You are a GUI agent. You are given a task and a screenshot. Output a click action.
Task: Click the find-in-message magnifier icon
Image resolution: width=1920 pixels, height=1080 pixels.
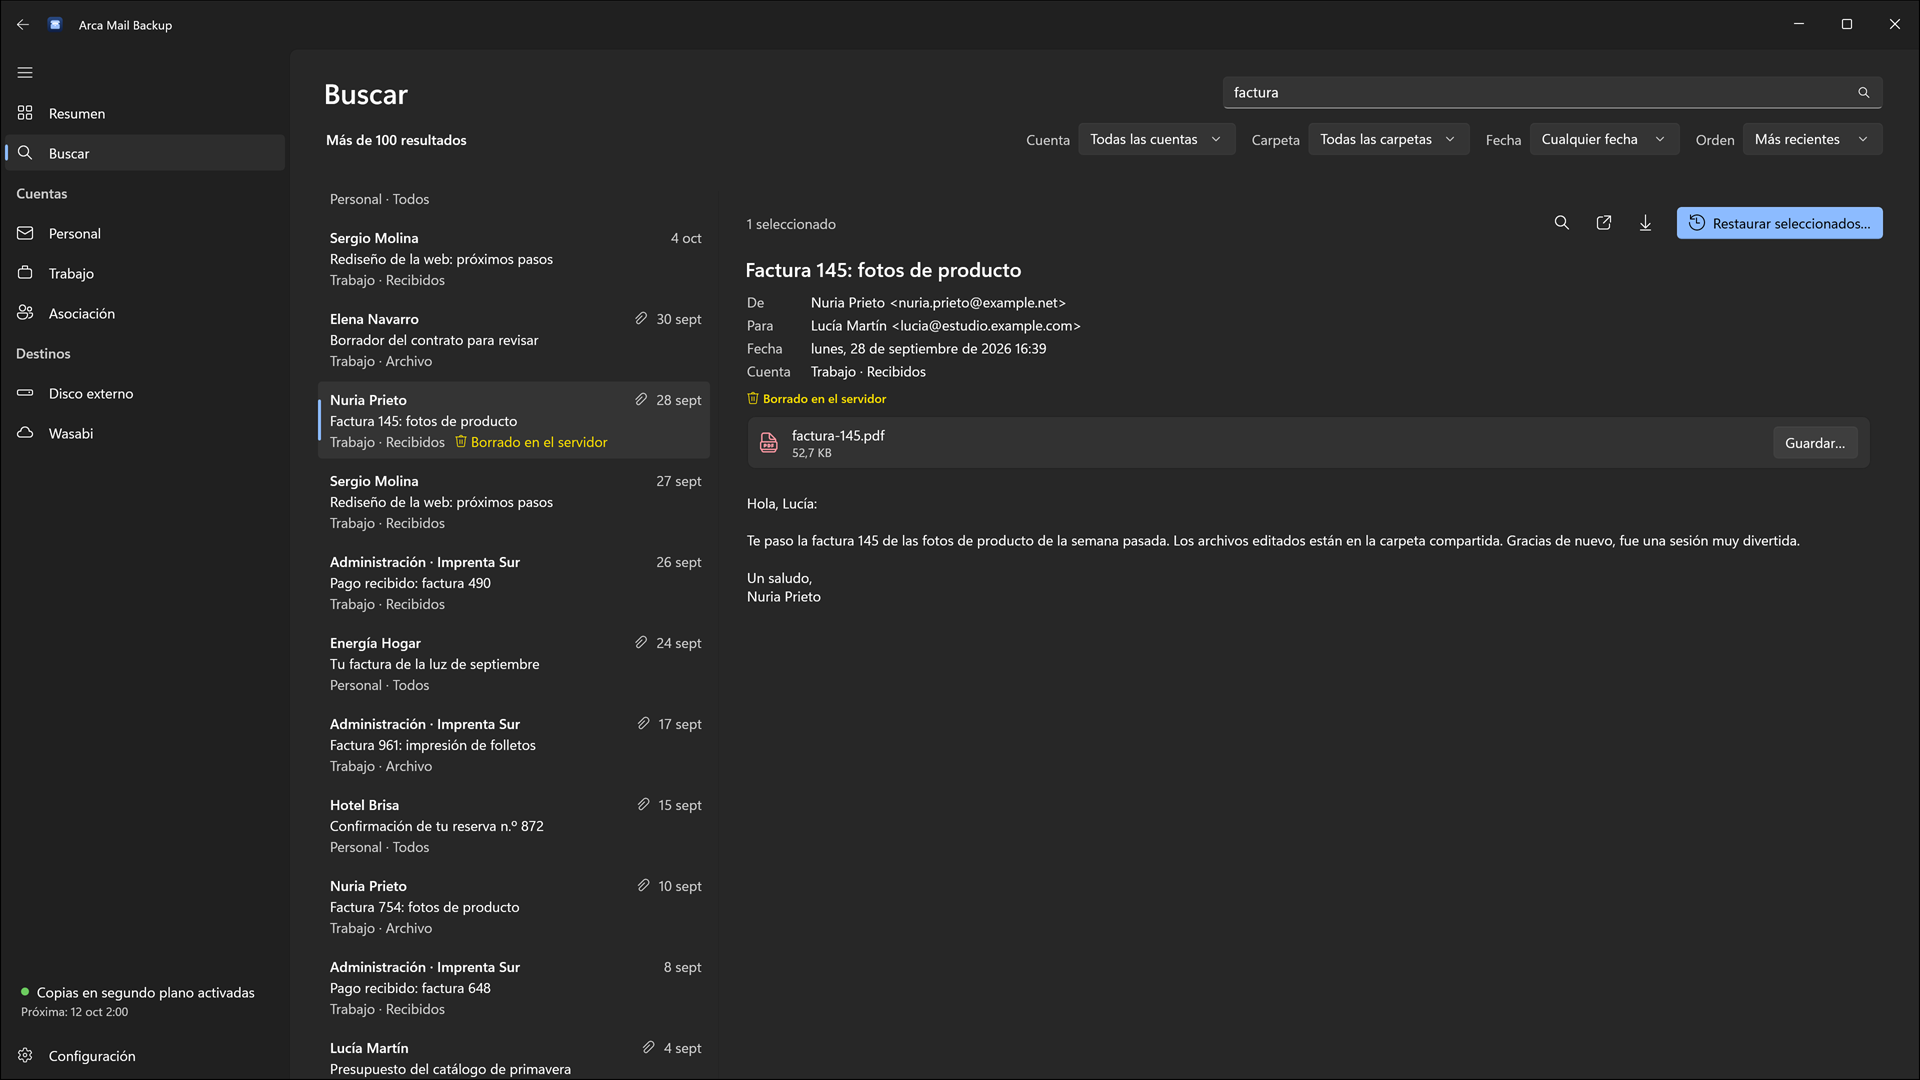1562,223
